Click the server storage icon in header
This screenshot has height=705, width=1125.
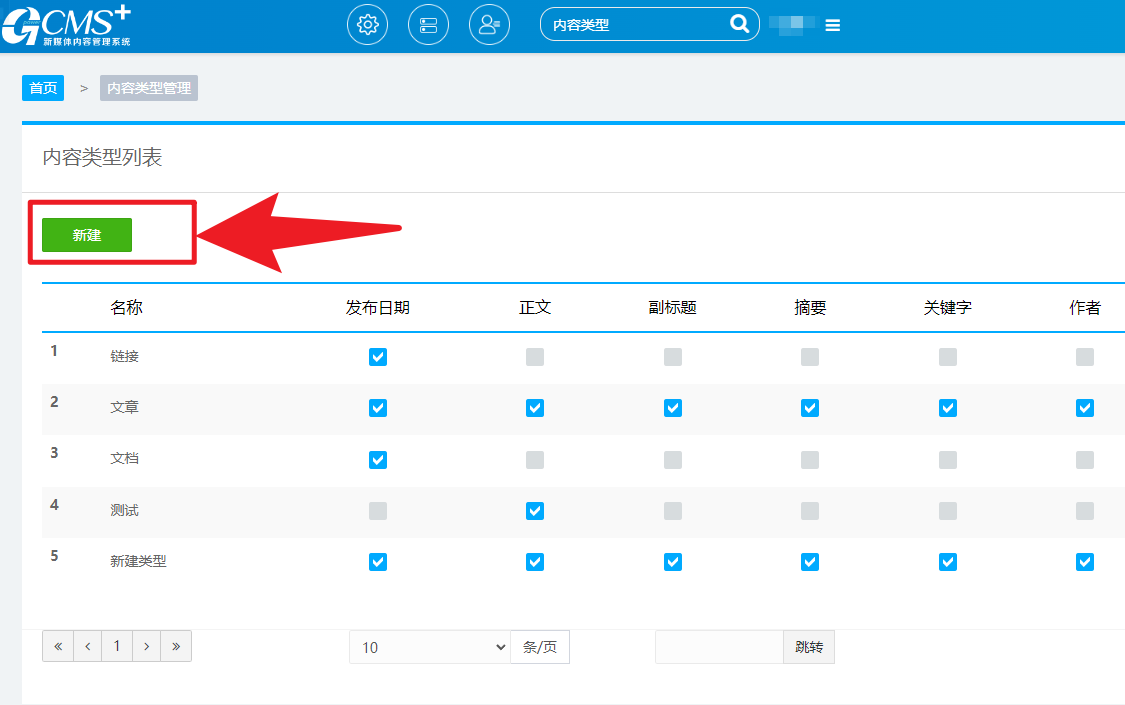click(x=428, y=25)
